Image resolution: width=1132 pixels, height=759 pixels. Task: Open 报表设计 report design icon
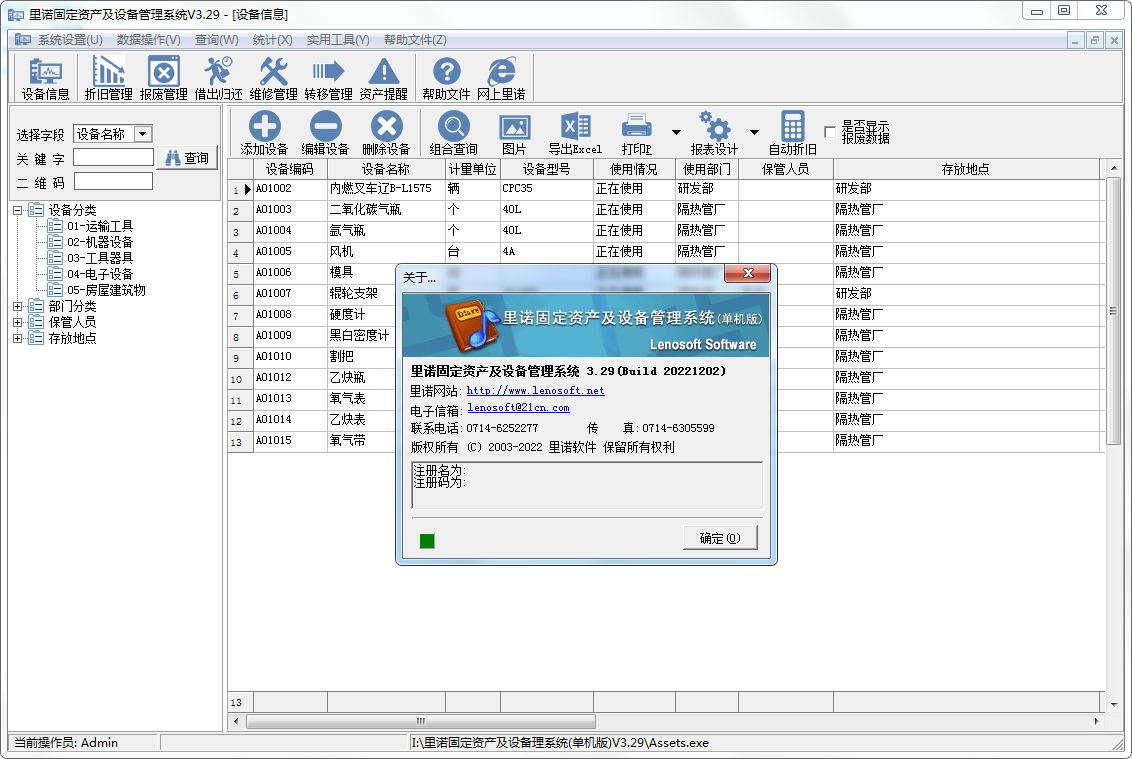tap(714, 134)
